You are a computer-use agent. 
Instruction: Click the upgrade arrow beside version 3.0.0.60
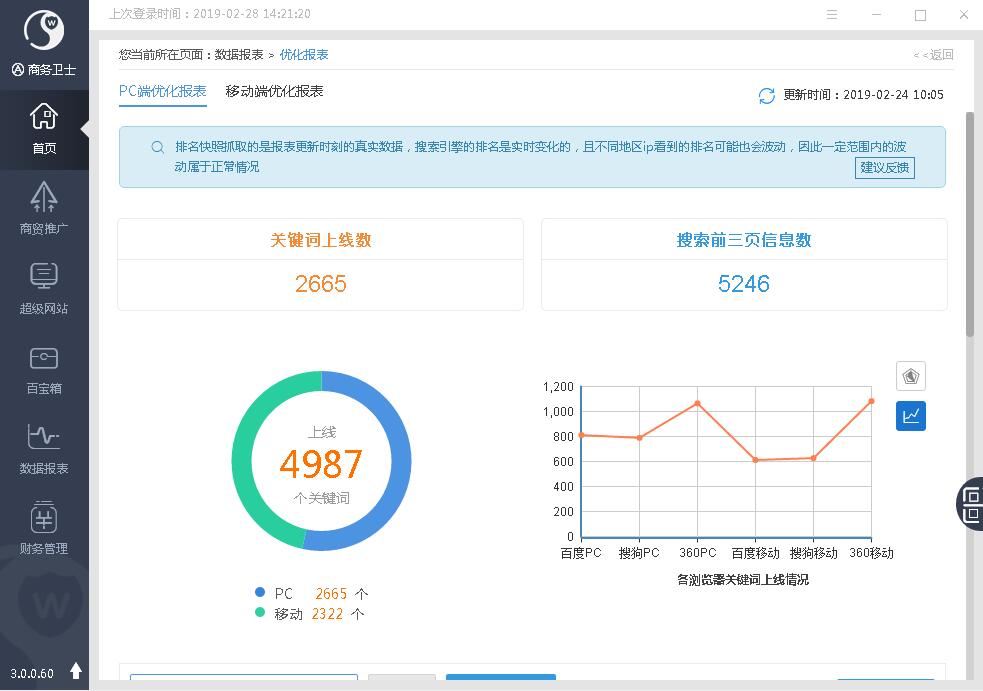point(76,671)
